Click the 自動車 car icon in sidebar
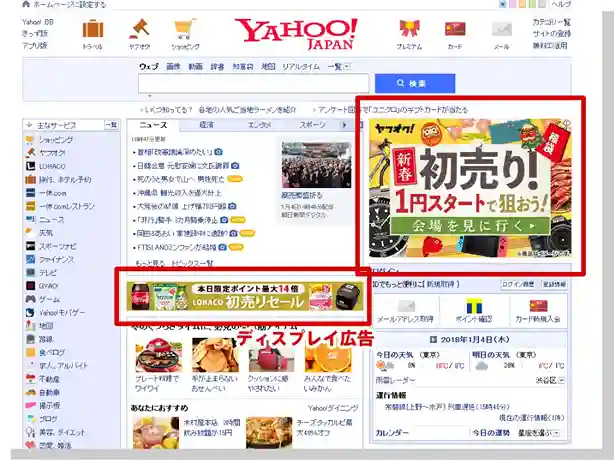Screen dimensions: 614x460 [x=30, y=392]
